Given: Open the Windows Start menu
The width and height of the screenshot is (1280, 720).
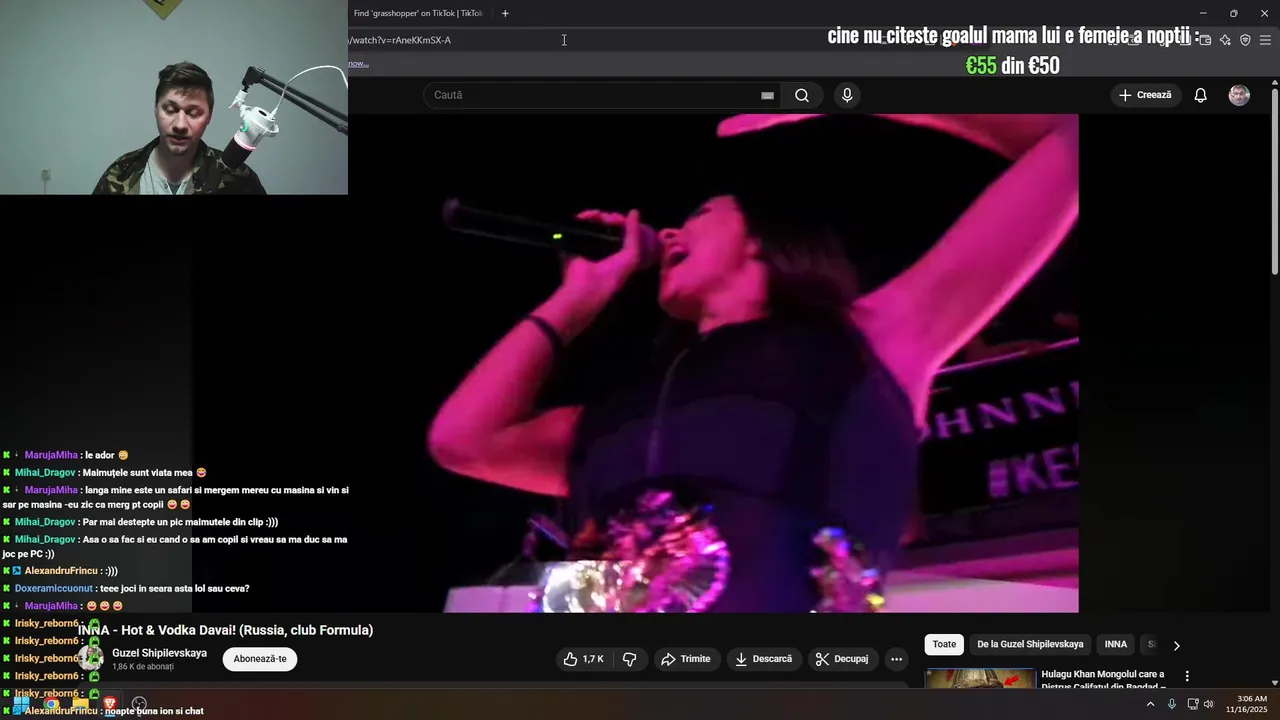Looking at the screenshot, I should 21,704.
